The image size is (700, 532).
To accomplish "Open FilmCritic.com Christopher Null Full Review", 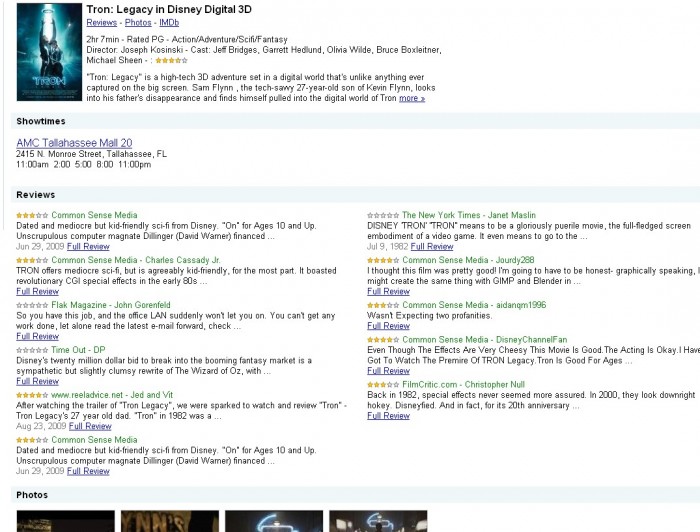I will click(388, 416).
